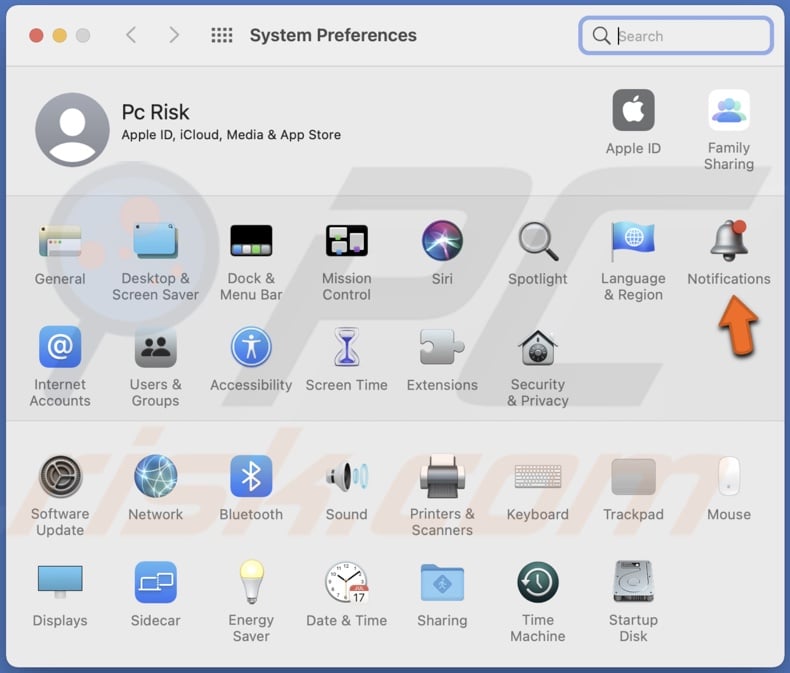Image resolution: width=790 pixels, height=673 pixels.
Task: Click the Pc Risk user avatar
Action: [x=72, y=131]
